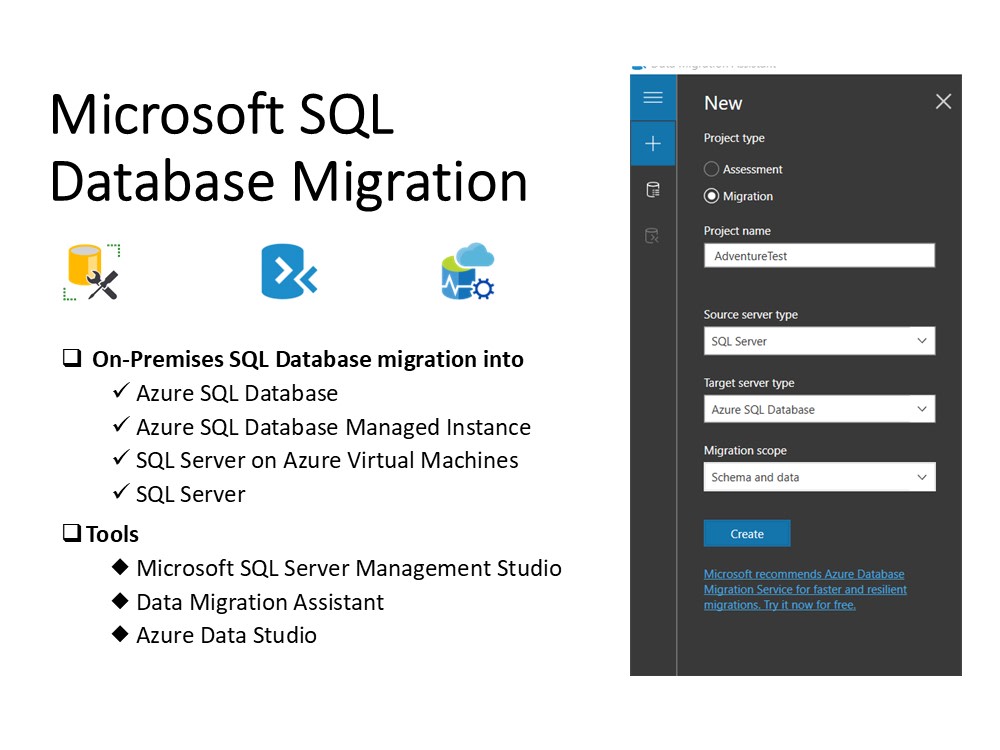Click the Tools checkbox bullet
The height and width of the screenshot is (750, 1000).
point(72,533)
